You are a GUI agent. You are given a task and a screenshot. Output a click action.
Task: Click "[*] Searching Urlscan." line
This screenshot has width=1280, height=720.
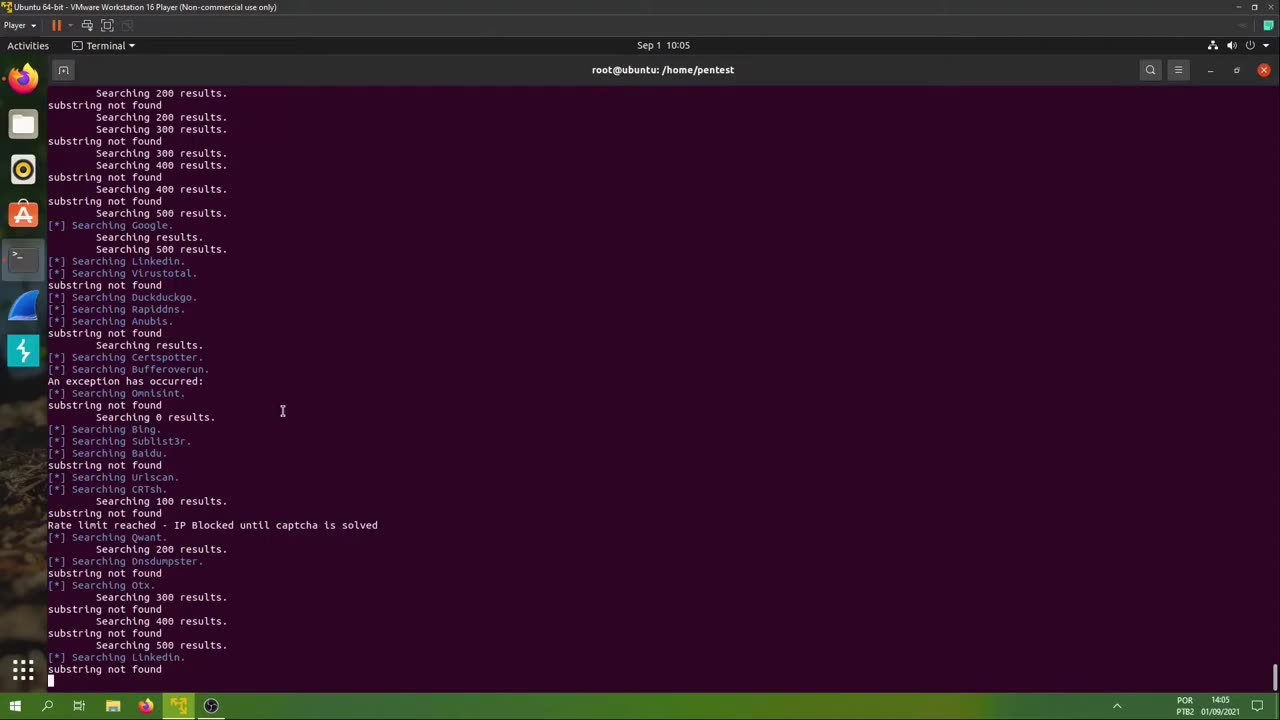[113, 477]
